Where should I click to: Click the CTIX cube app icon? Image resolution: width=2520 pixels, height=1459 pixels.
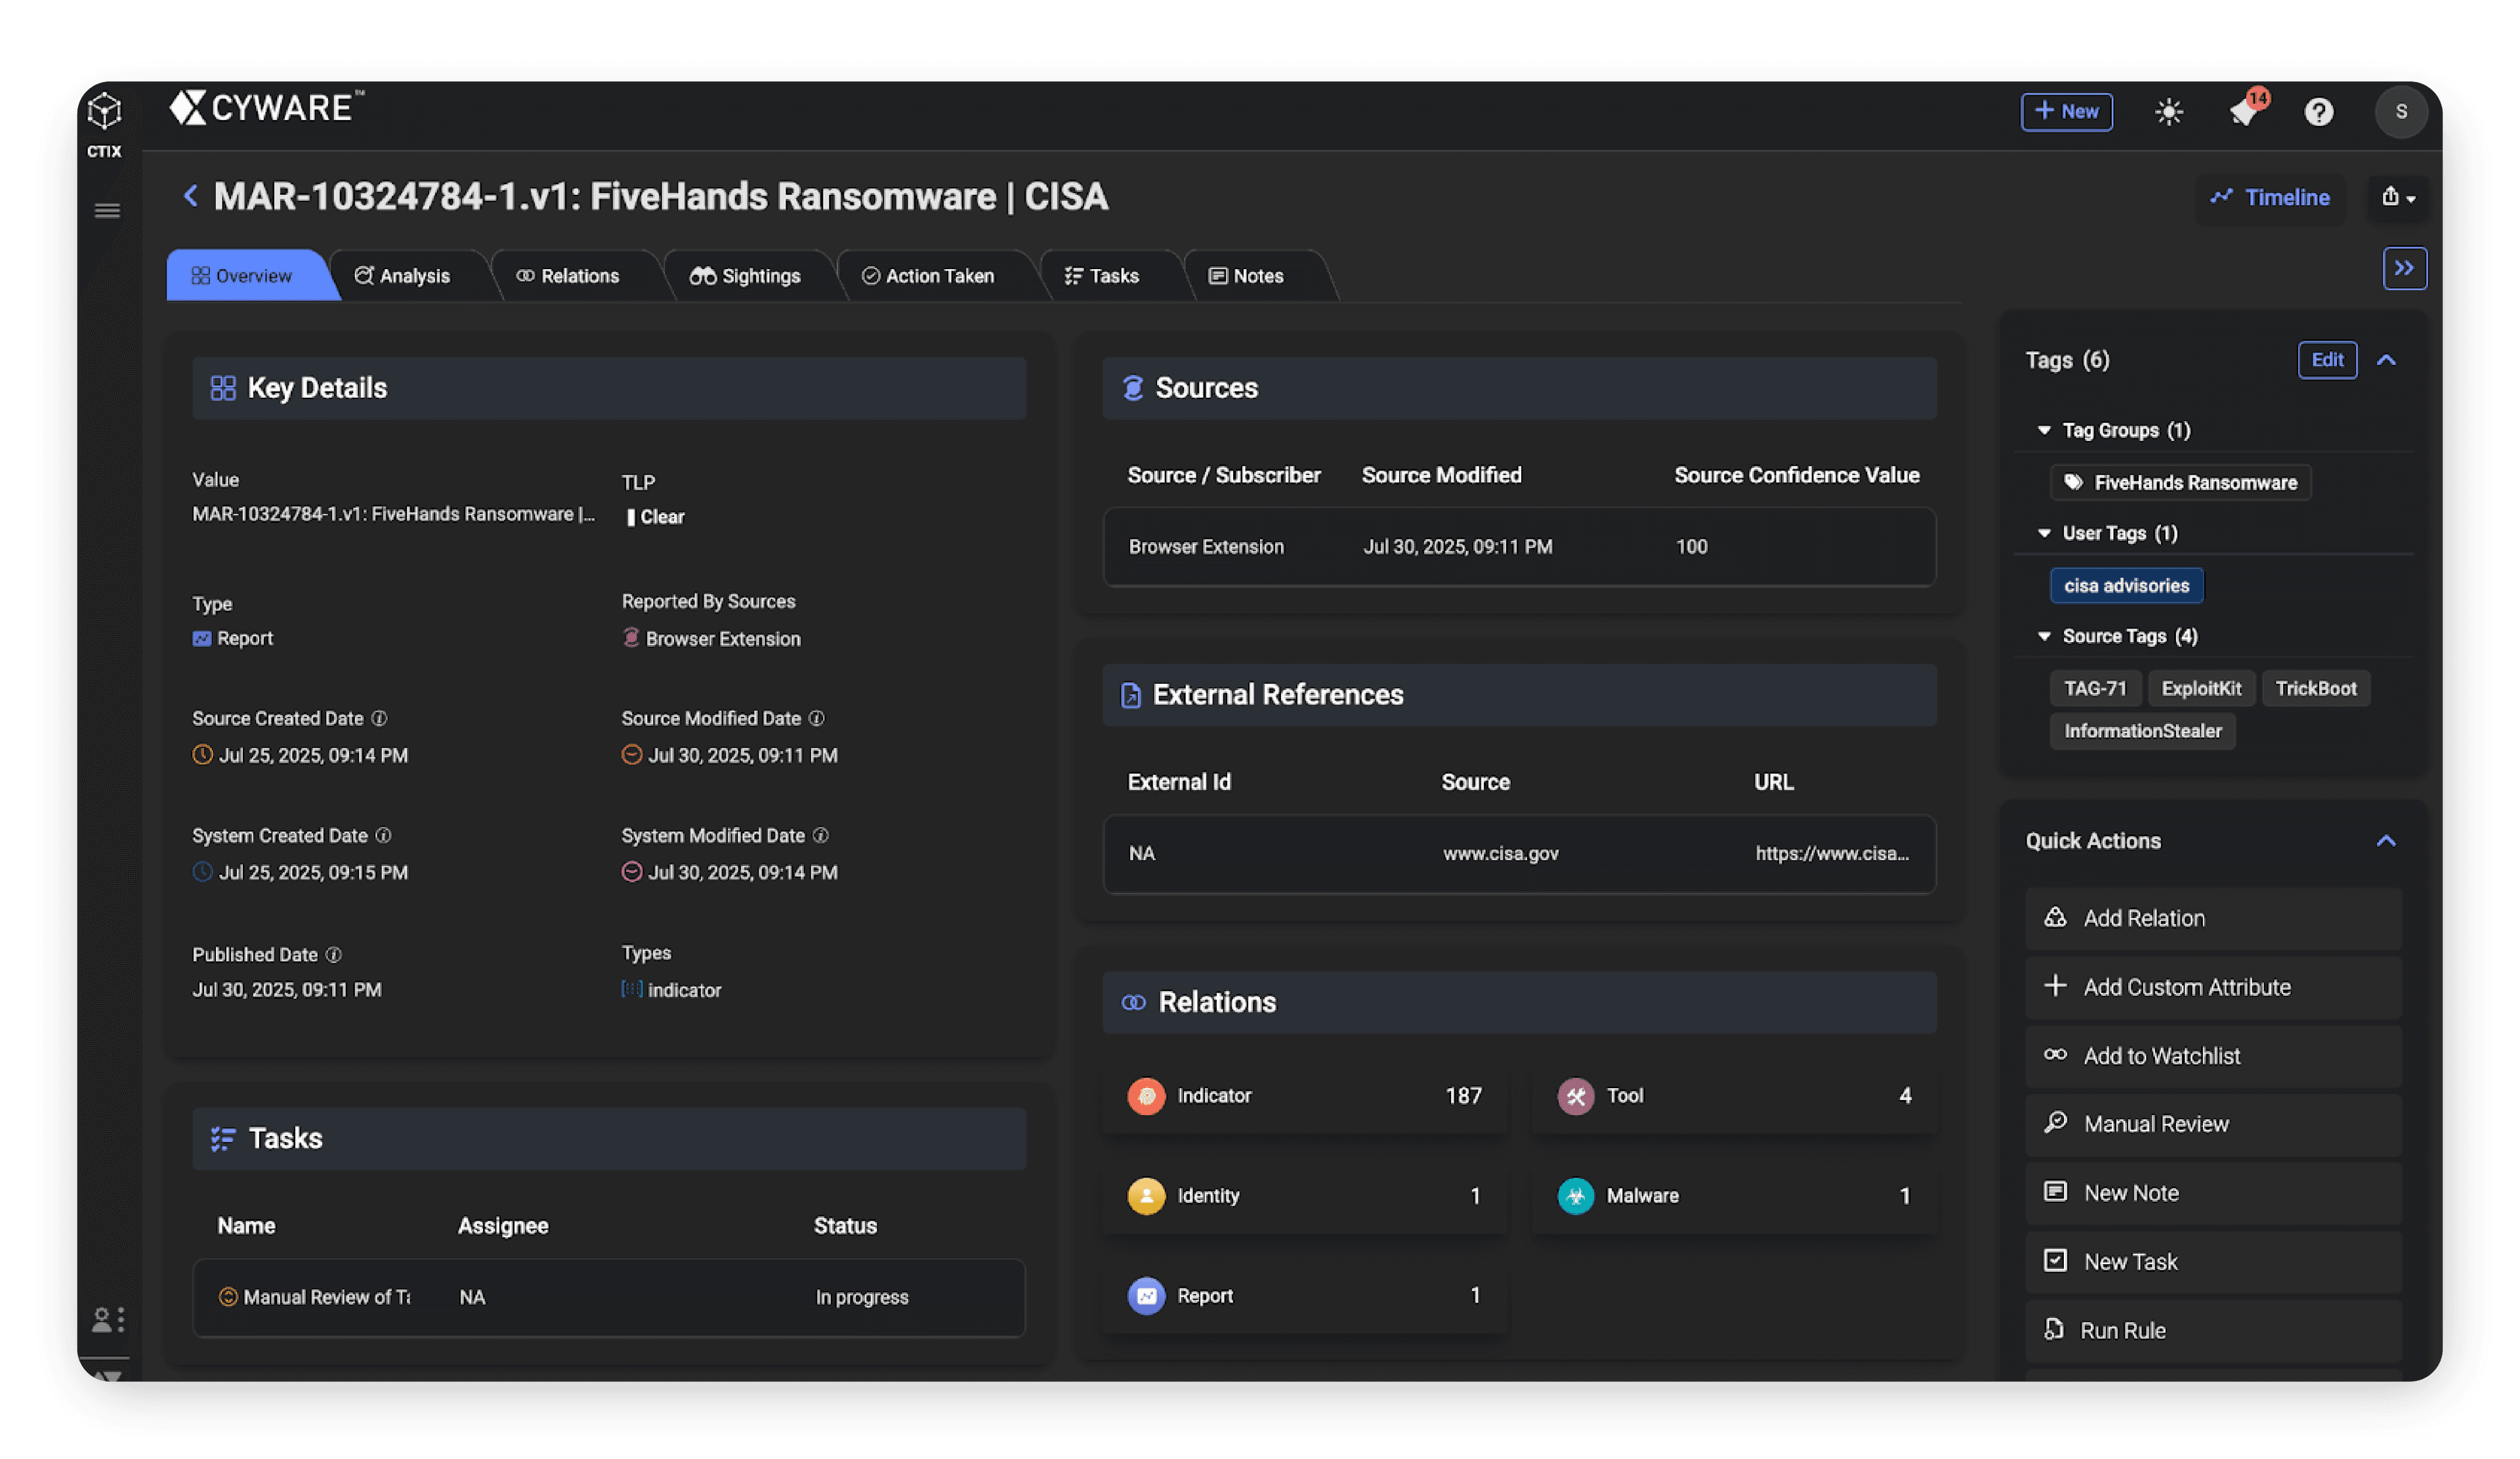[x=104, y=112]
